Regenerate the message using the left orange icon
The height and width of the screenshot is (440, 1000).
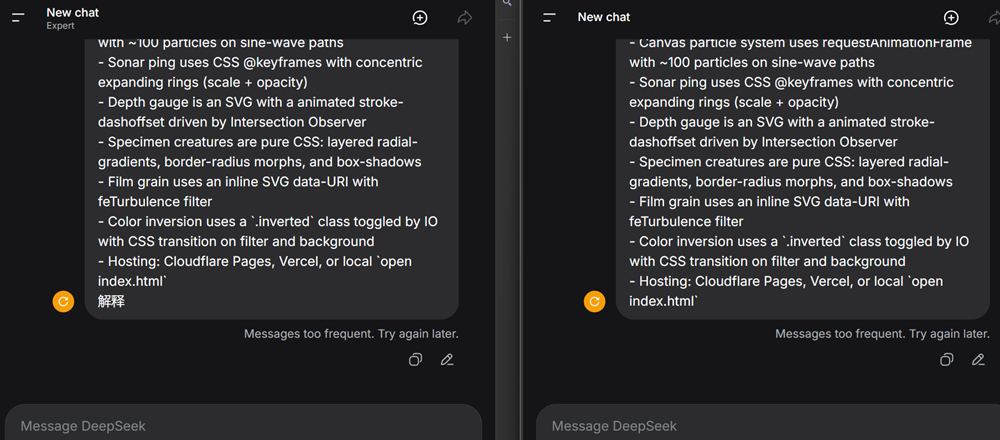[x=63, y=300]
